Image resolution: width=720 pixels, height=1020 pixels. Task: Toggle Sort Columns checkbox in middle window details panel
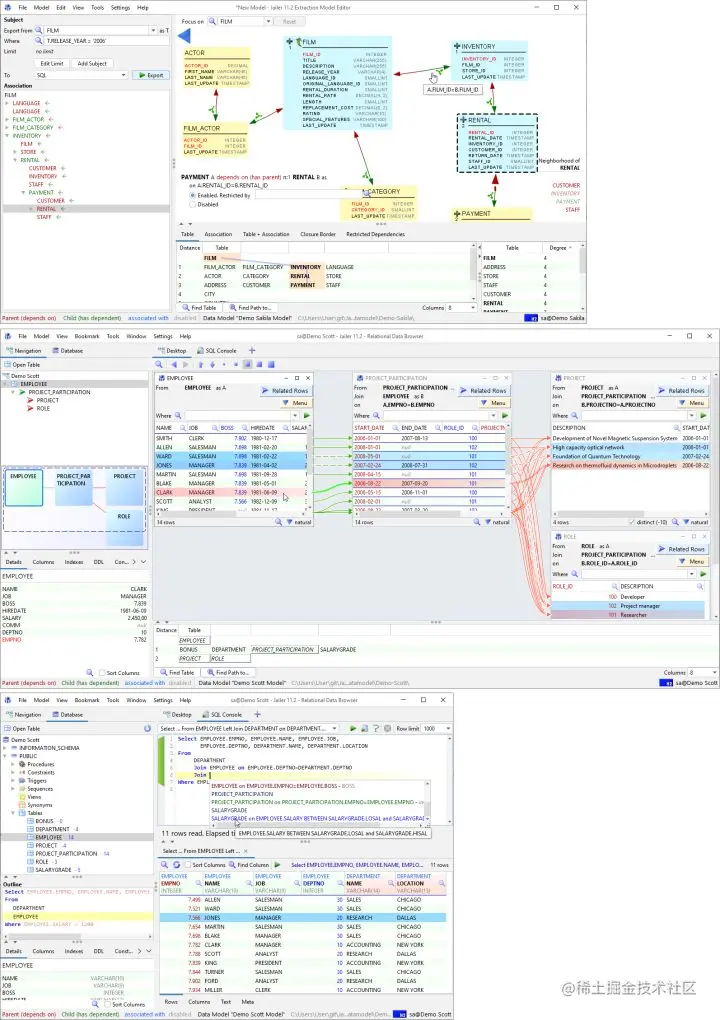pyautogui.click(x=102, y=673)
